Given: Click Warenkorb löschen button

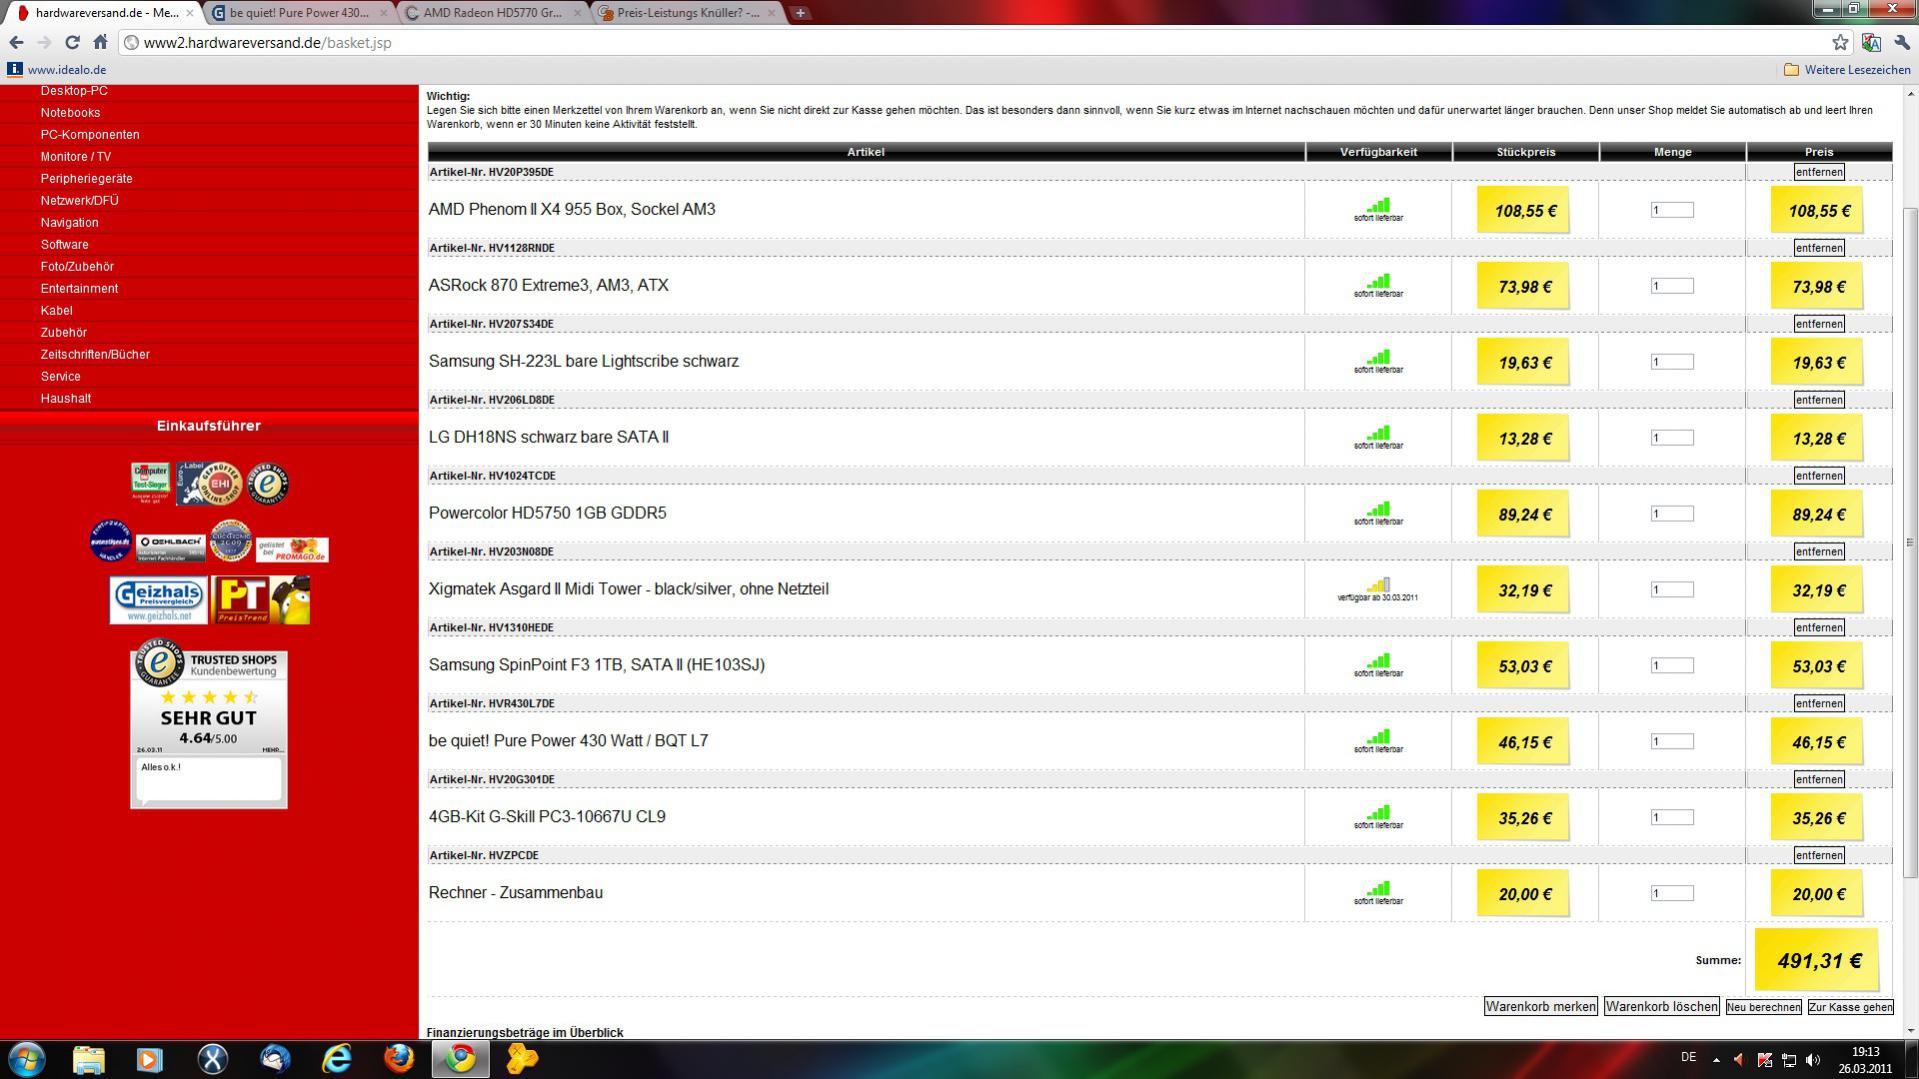Looking at the screenshot, I should click(1661, 1007).
